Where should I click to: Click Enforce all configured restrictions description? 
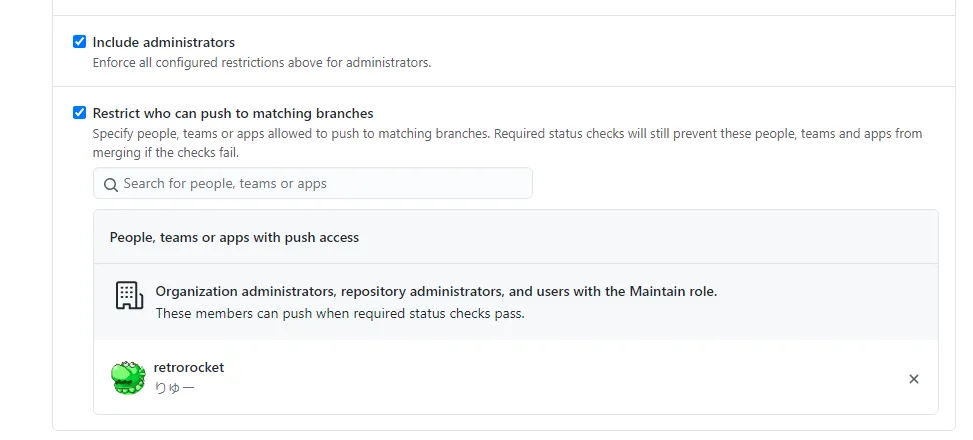click(x=261, y=62)
